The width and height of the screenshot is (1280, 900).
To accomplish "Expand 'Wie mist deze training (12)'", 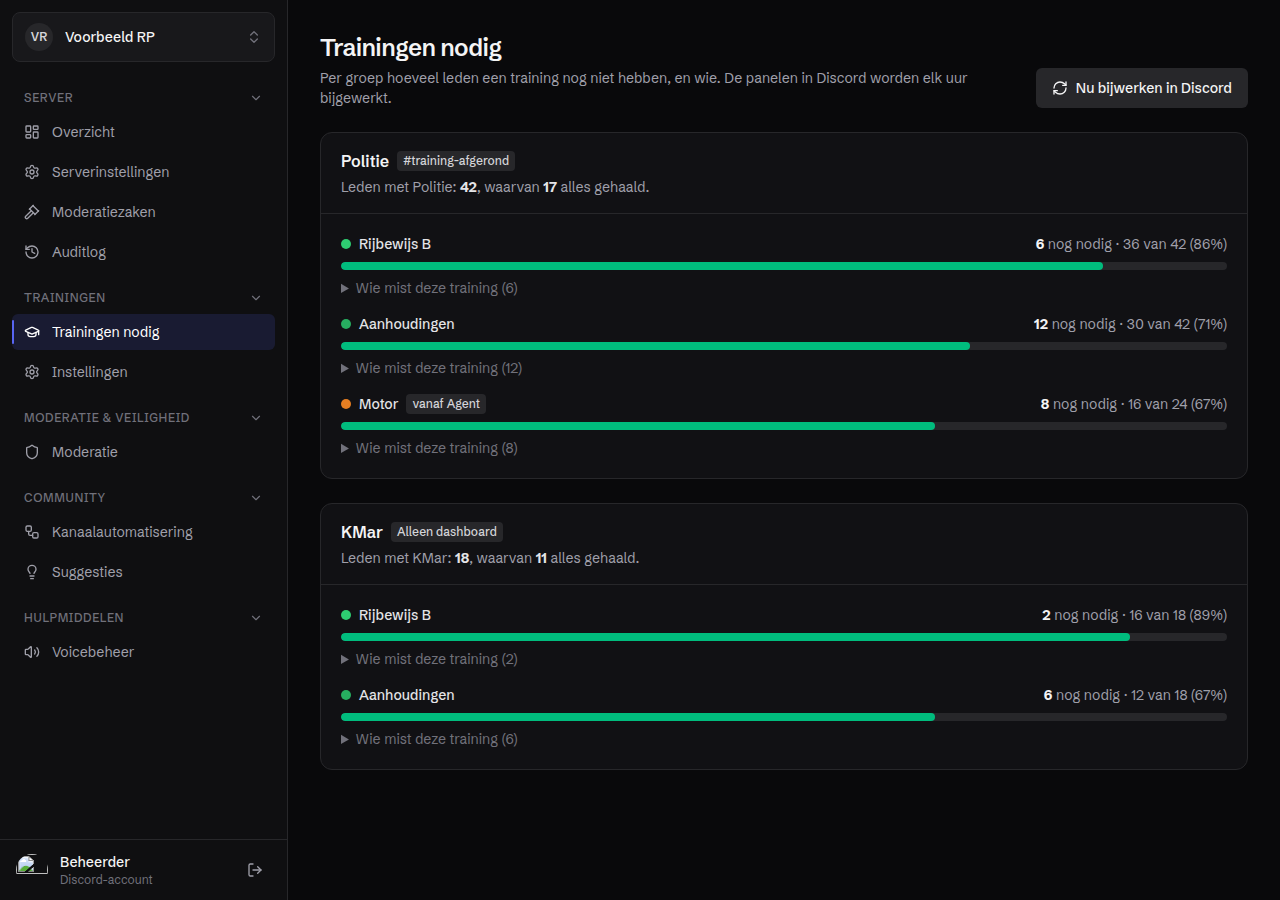I will point(432,368).
